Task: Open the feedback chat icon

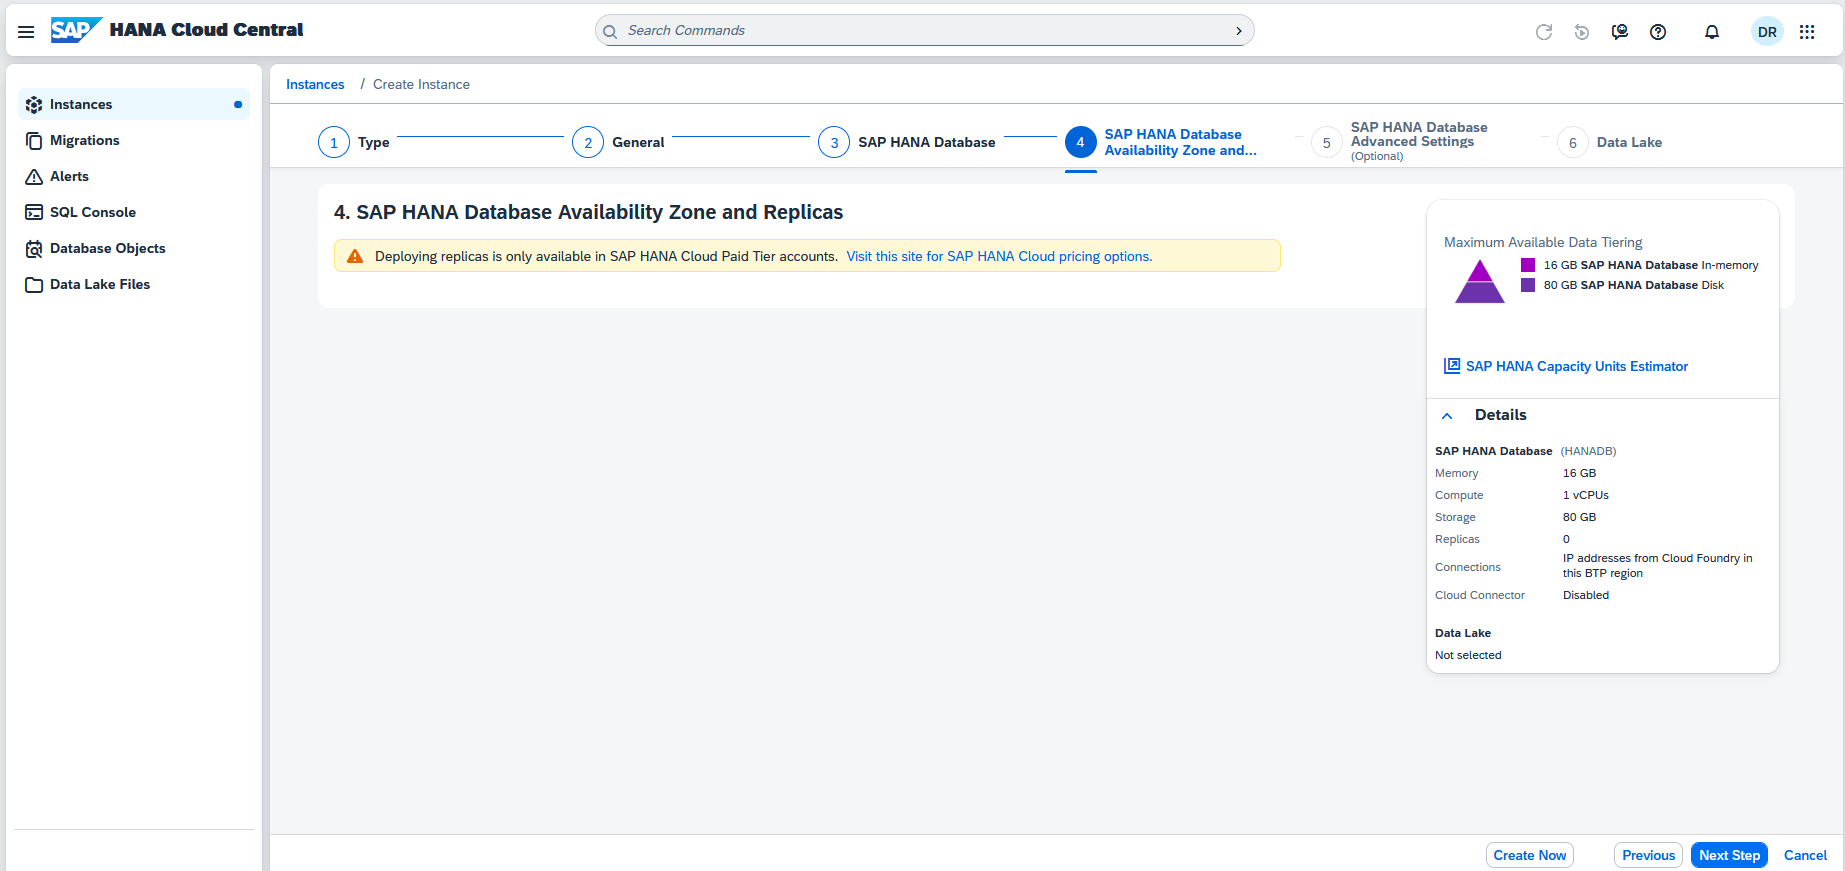Action: (x=1620, y=32)
